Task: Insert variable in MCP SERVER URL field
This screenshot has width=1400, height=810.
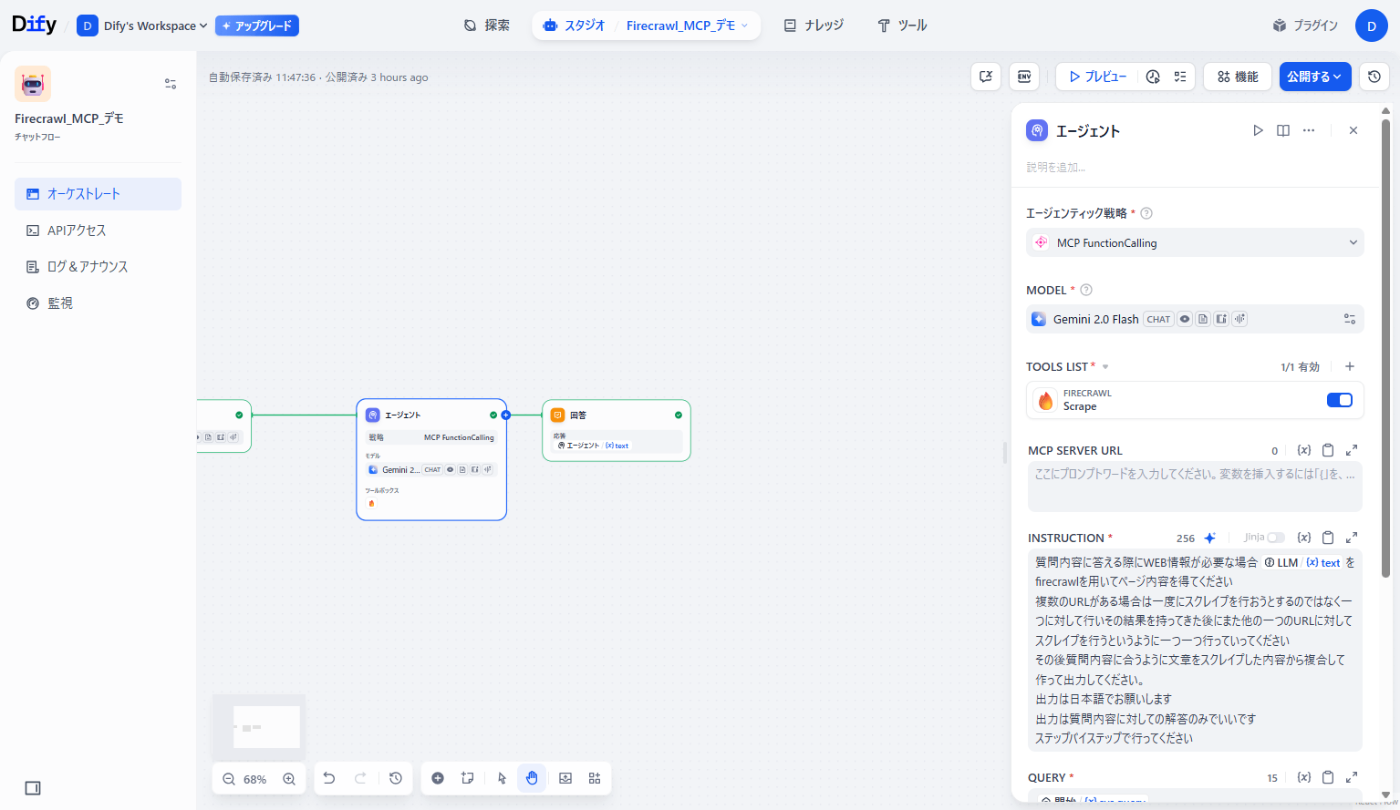Action: pos(1304,451)
